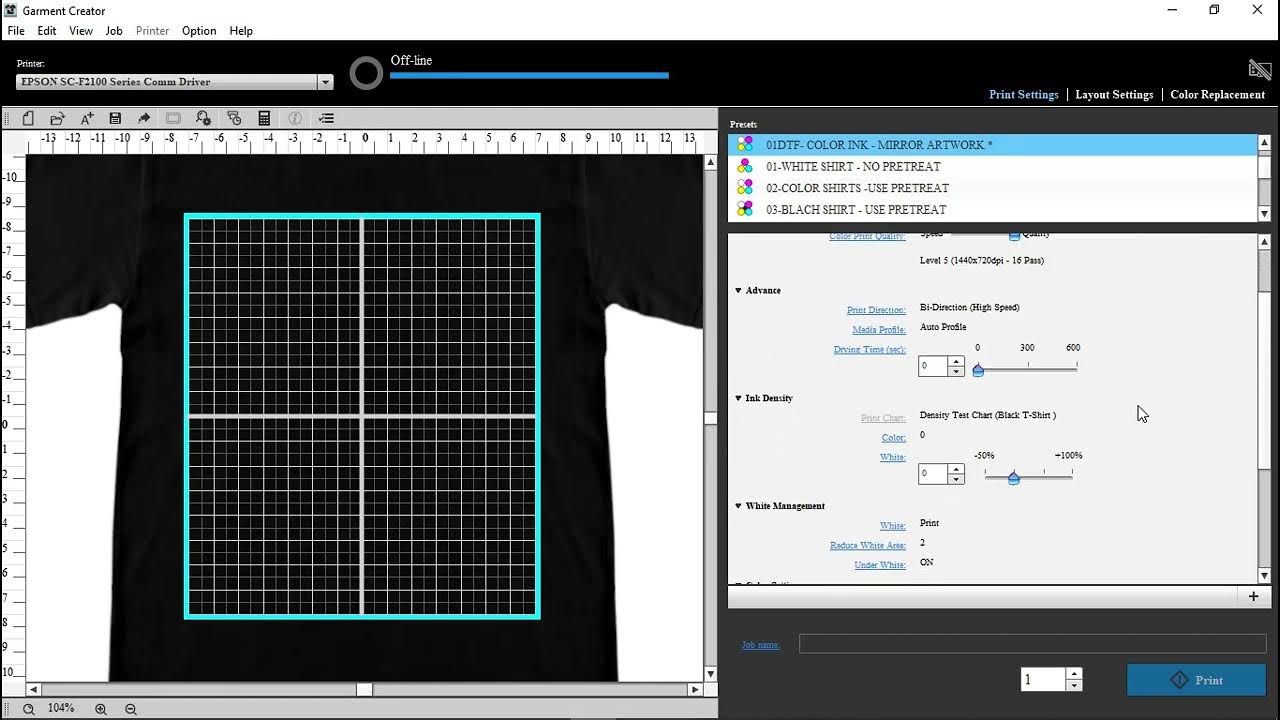Open the Printer selection dropdown

coord(325,82)
